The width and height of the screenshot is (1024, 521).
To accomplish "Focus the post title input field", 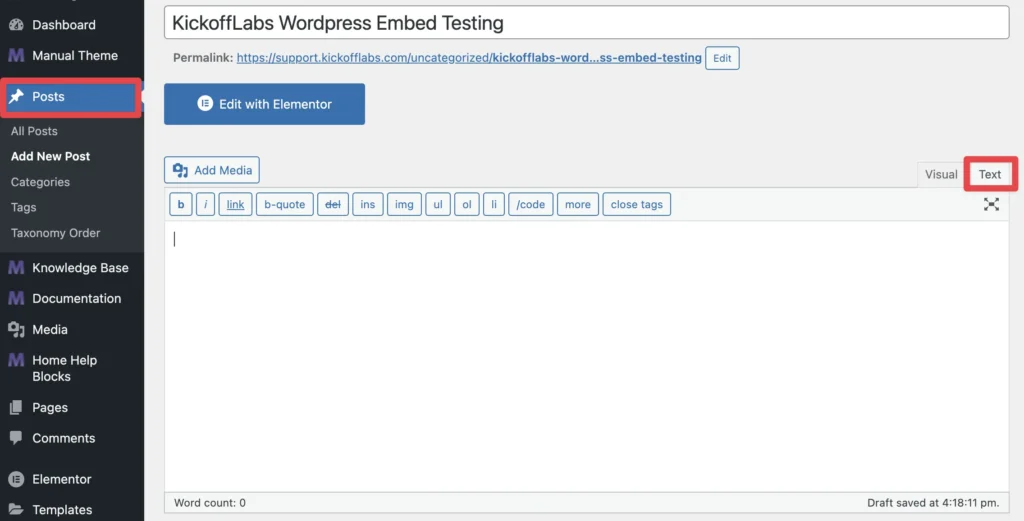I will coord(586,23).
